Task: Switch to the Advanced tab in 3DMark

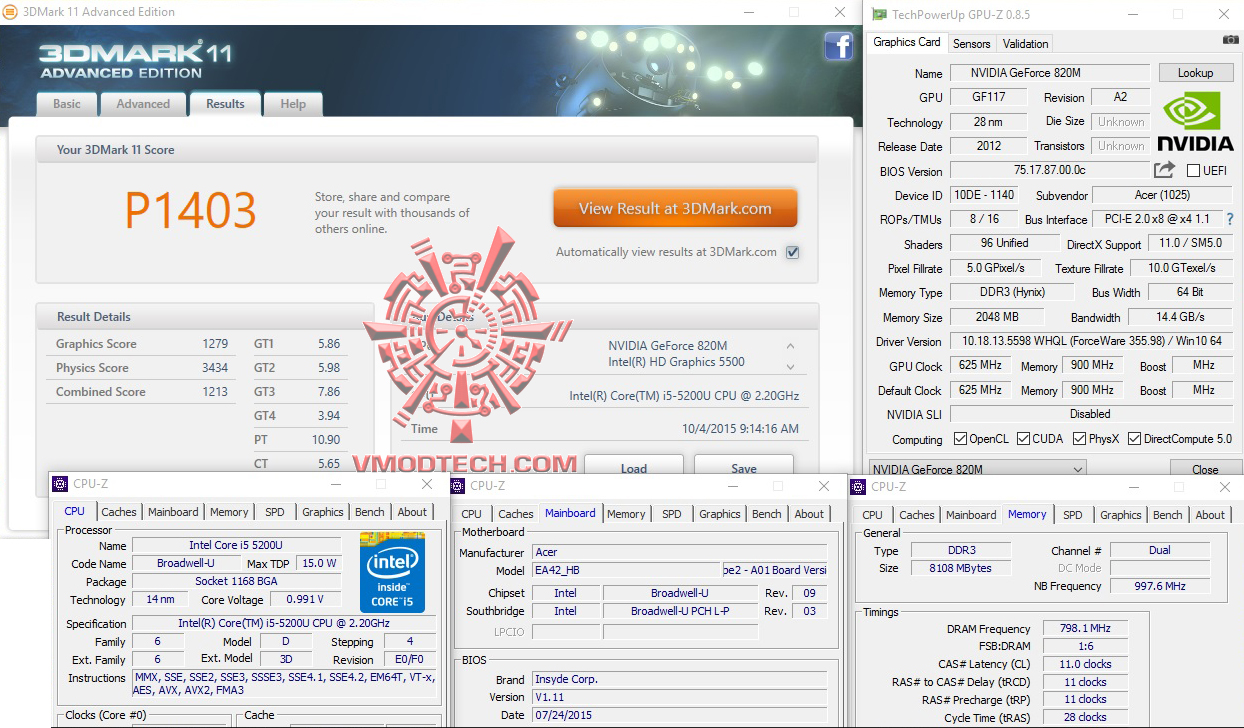Action: pyautogui.click(x=143, y=104)
